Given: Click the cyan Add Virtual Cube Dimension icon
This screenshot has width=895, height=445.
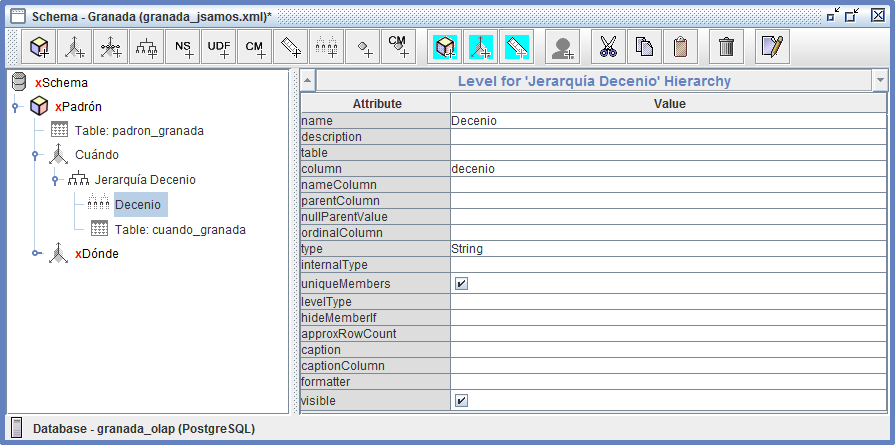Looking at the screenshot, I should [481, 47].
